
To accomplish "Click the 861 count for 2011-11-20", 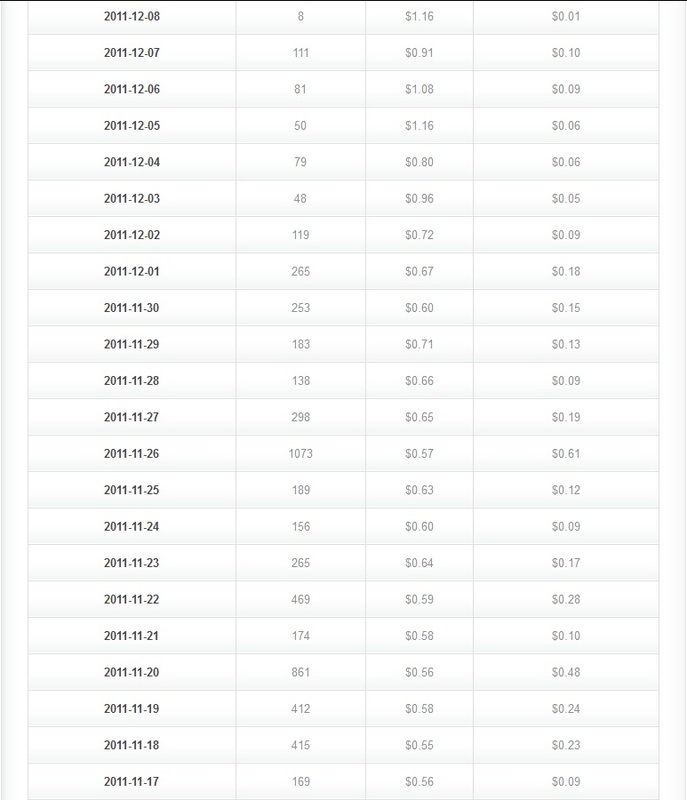I will pos(300,672).
